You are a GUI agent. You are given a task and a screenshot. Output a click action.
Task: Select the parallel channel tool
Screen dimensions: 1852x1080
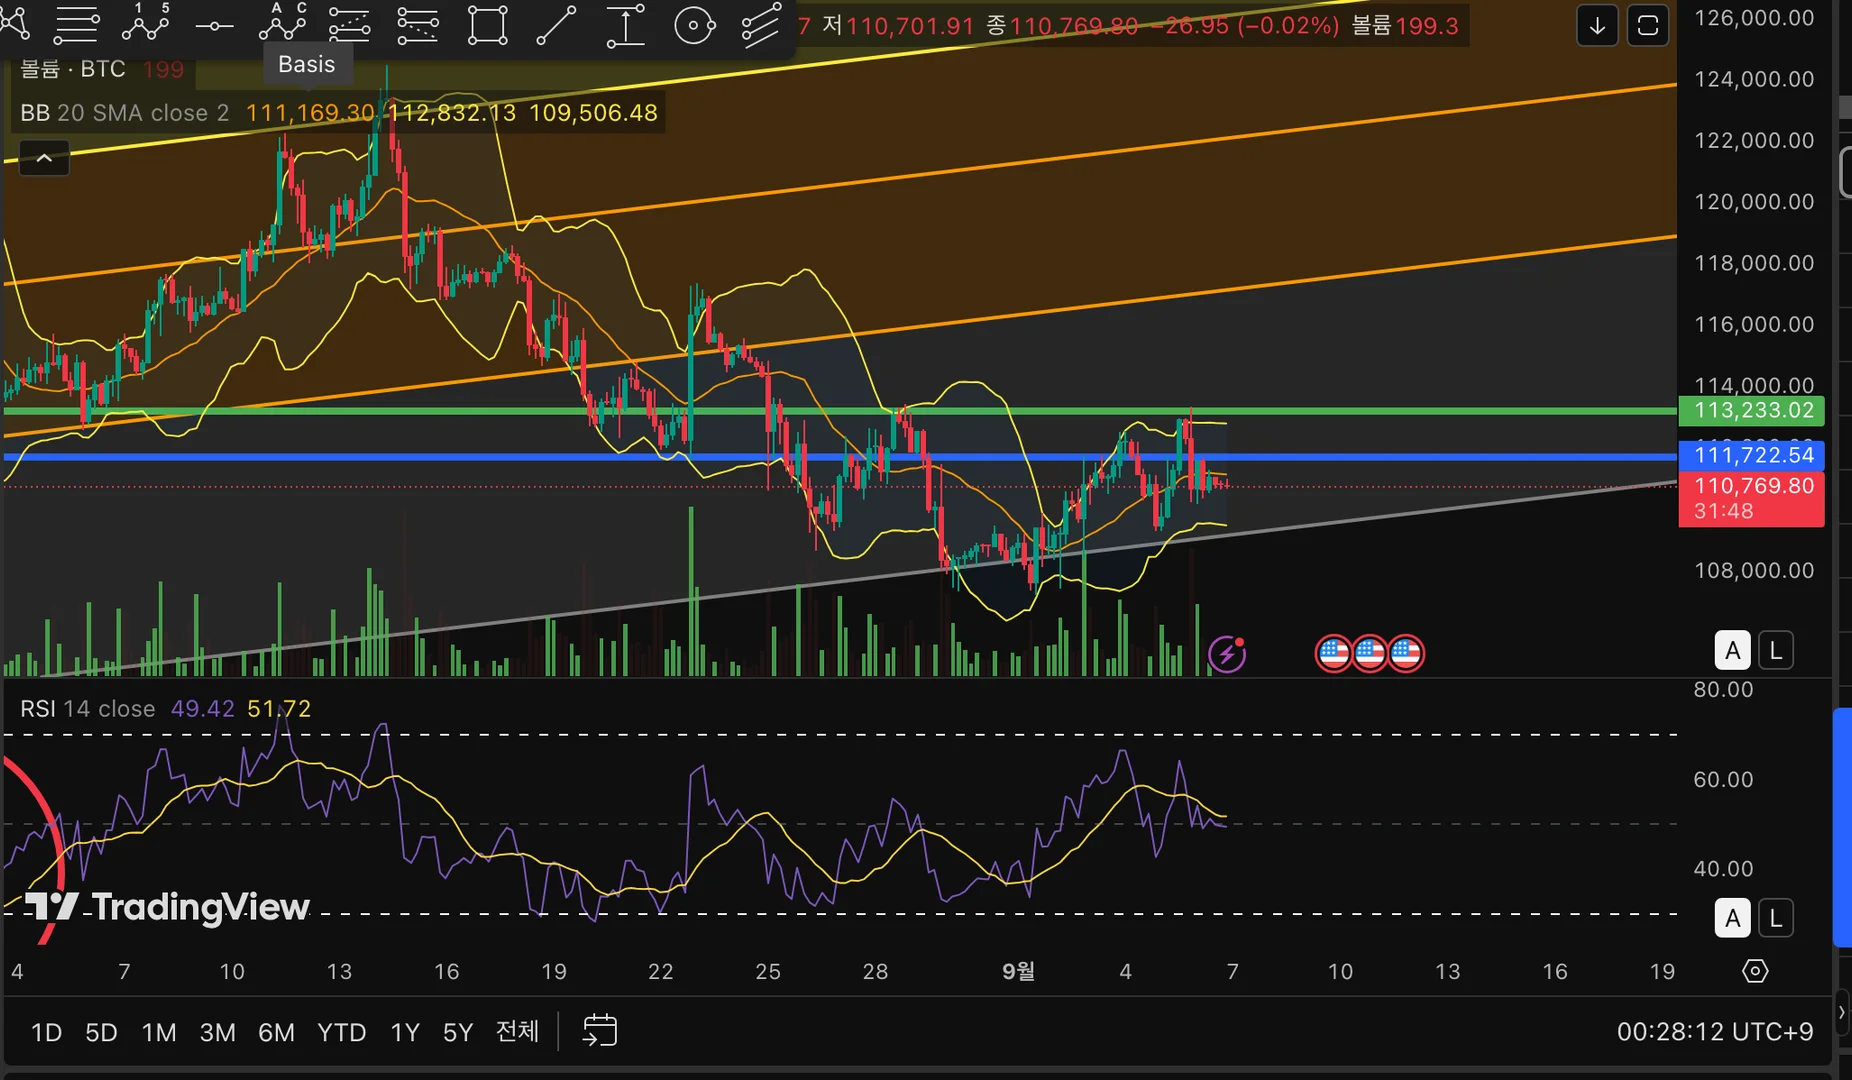[761, 25]
